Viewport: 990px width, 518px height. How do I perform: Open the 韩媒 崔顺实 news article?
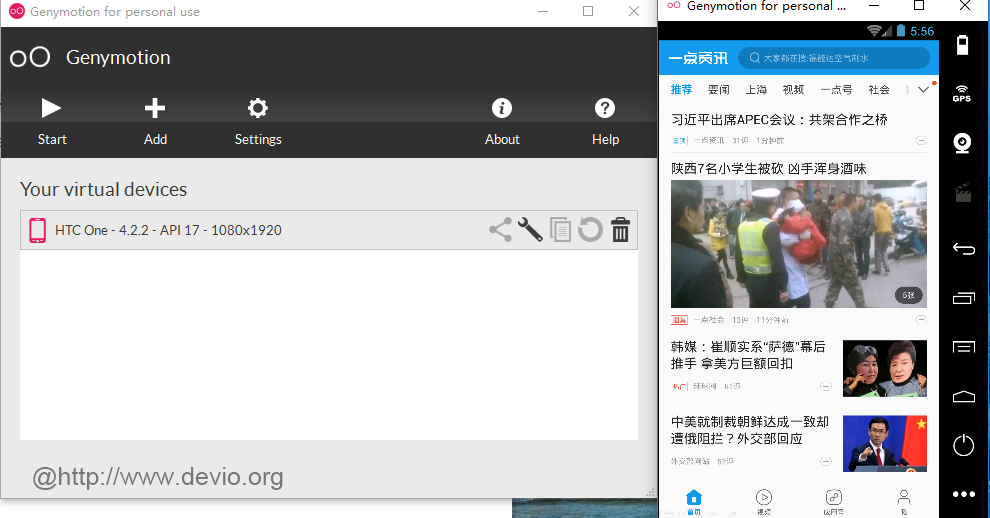click(x=748, y=355)
